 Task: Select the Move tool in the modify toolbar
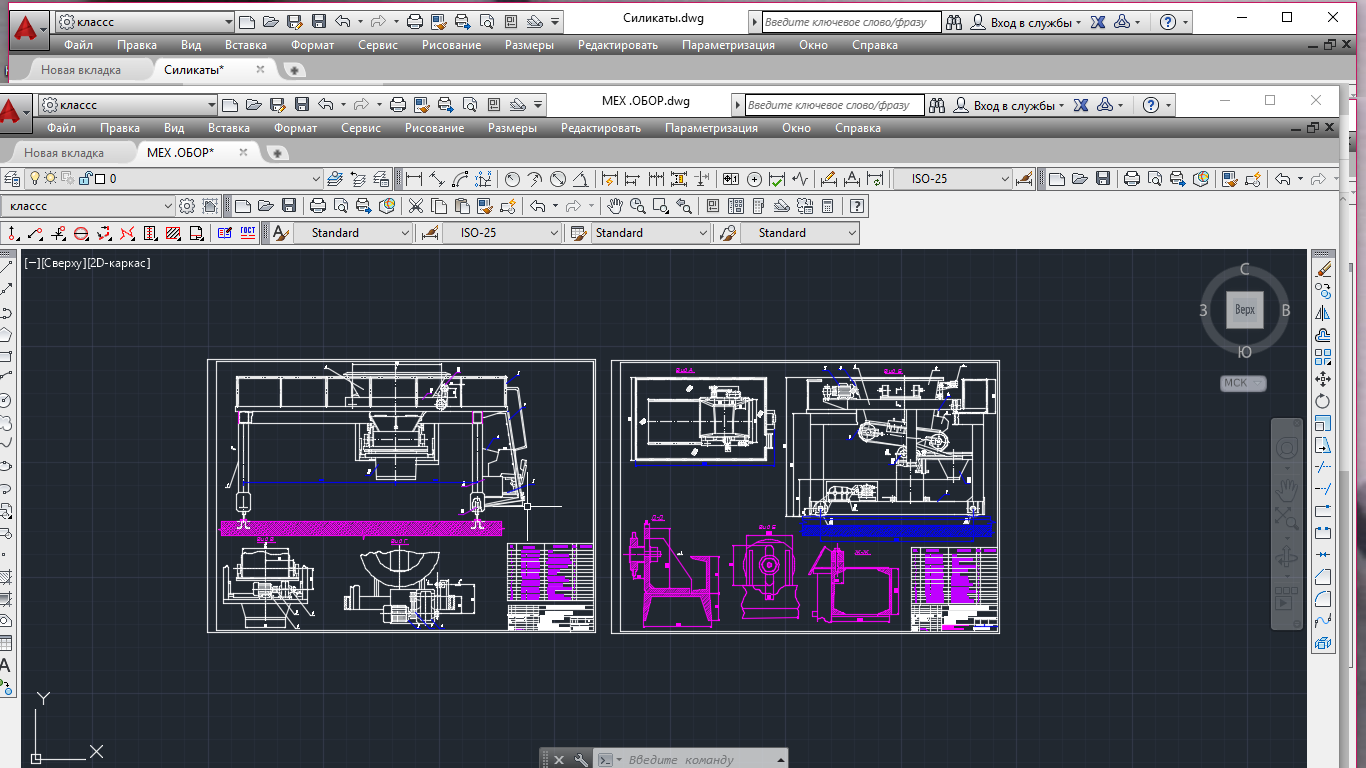point(1323,379)
